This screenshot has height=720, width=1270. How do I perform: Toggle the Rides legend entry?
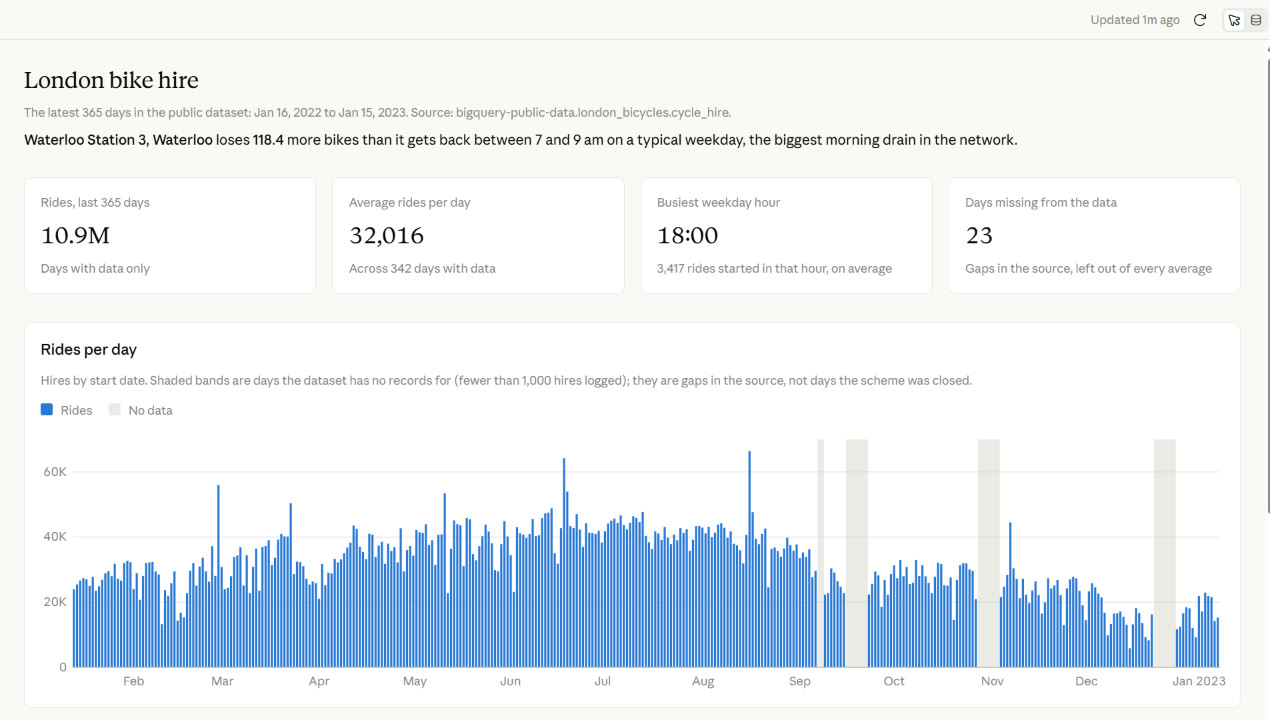[x=66, y=410]
